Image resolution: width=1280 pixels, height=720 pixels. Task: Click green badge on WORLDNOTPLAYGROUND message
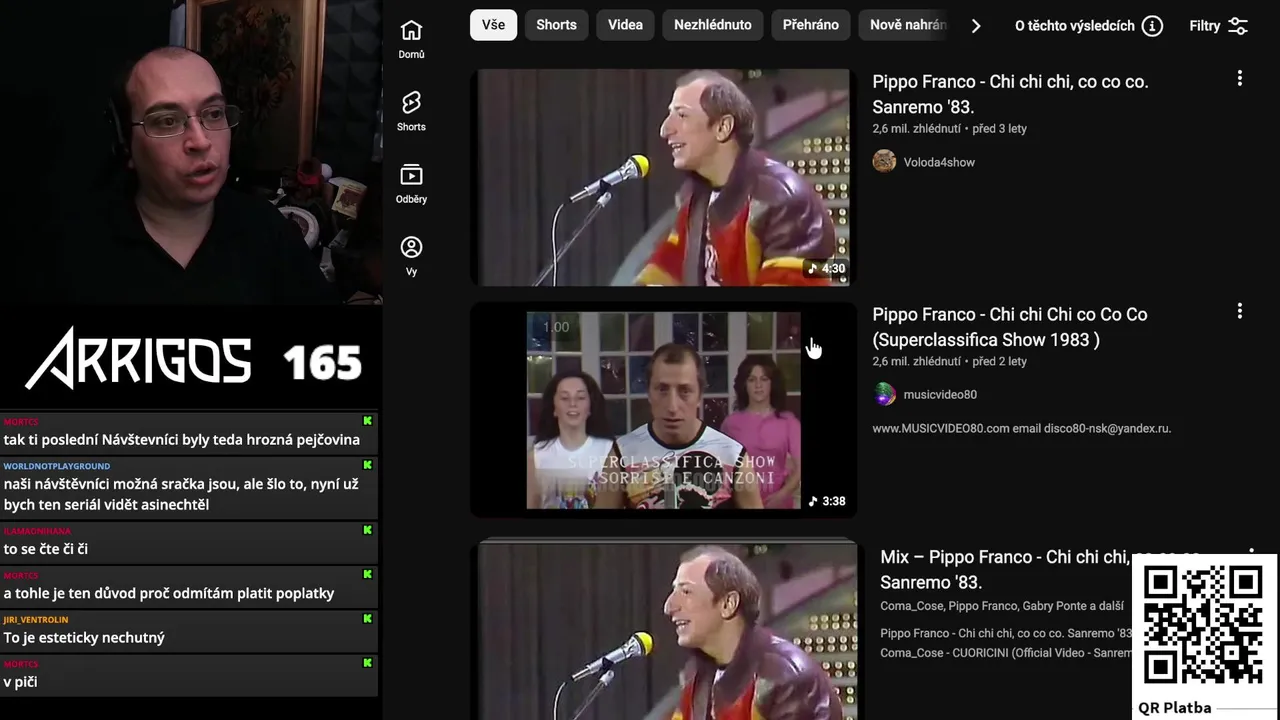(x=367, y=466)
